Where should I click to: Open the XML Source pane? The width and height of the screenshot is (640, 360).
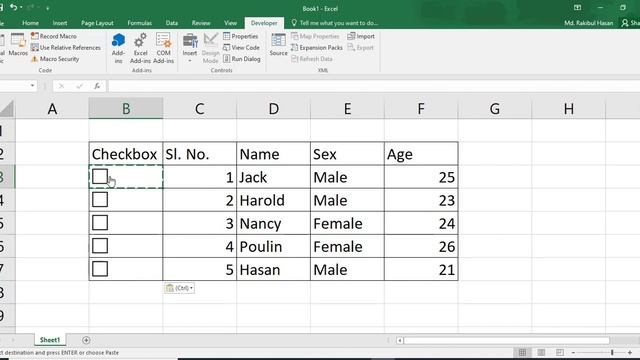[x=278, y=45]
